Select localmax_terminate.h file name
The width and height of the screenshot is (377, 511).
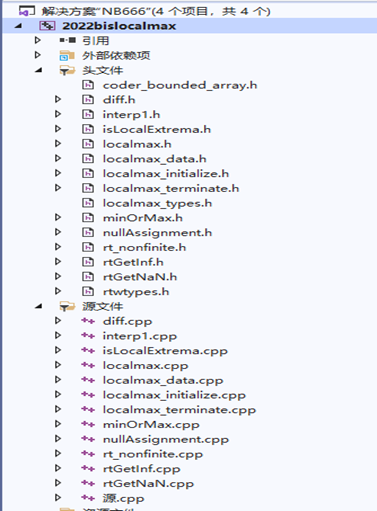click(x=171, y=188)
